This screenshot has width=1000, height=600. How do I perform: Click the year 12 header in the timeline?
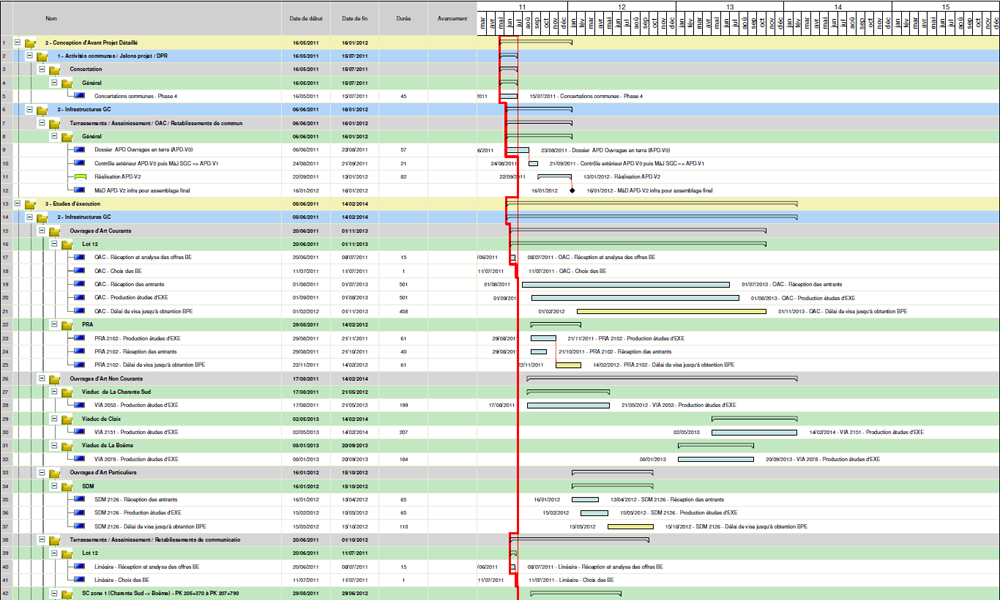point(622,7)
